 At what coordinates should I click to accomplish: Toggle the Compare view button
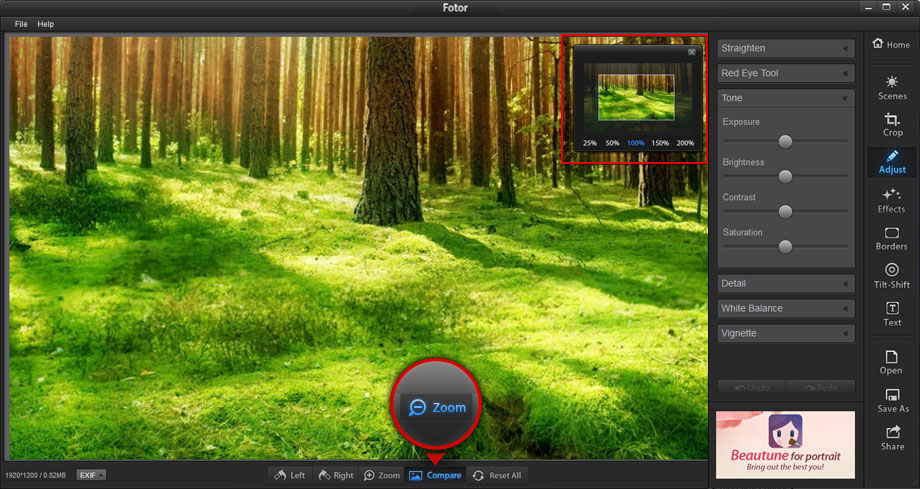click(x=435, y=475)
